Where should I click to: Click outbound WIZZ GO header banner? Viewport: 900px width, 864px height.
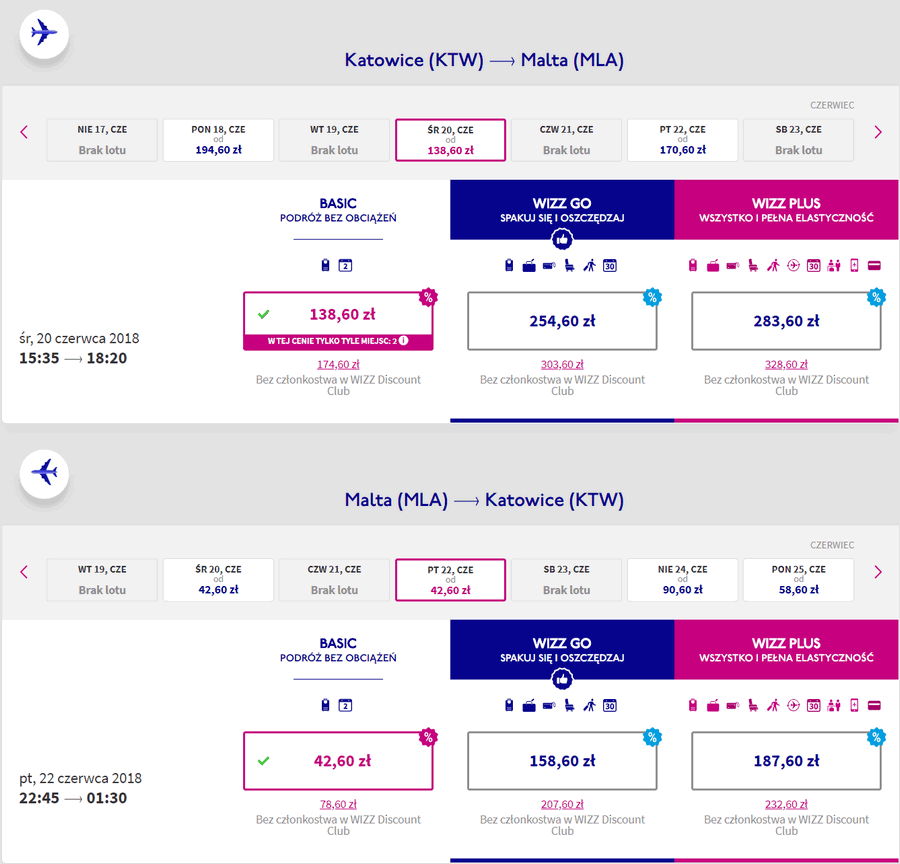click(x=562, y=210)
